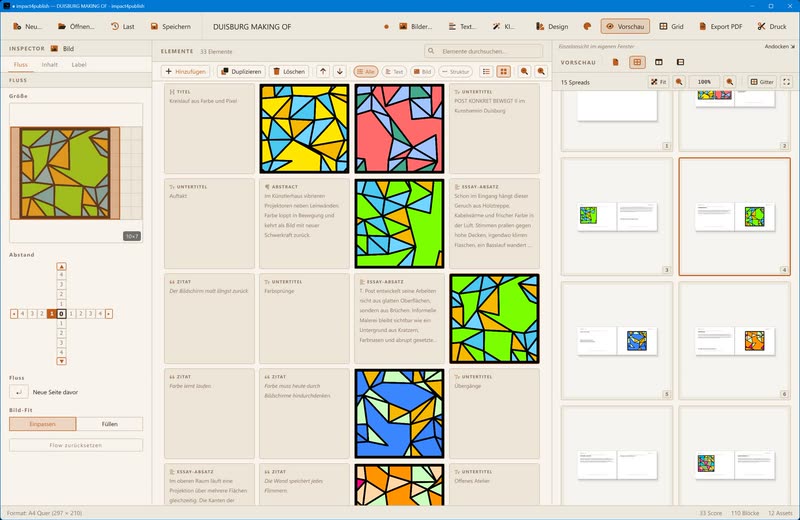Select the multi-spread grid preview mode icon
800x520 pixels.
(637, 62)
